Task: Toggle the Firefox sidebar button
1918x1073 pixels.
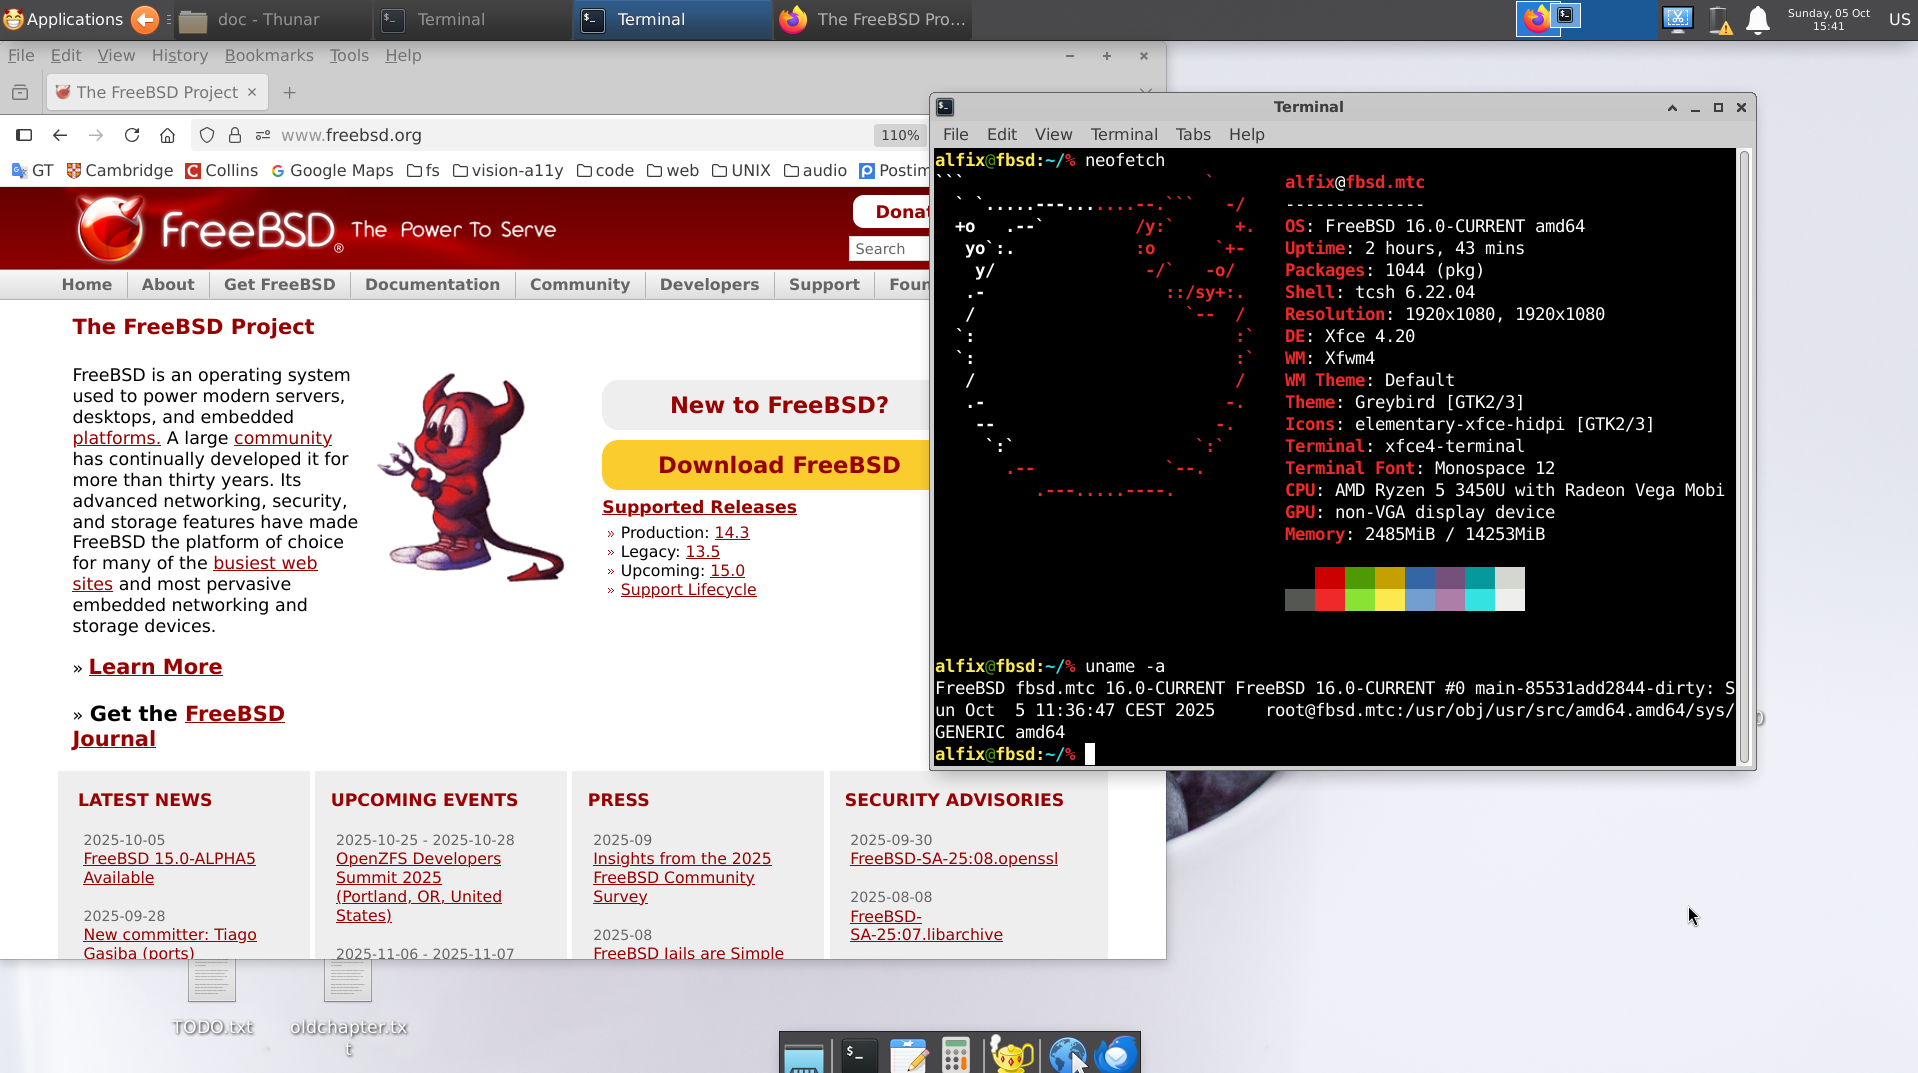Action: click(24, 135)
